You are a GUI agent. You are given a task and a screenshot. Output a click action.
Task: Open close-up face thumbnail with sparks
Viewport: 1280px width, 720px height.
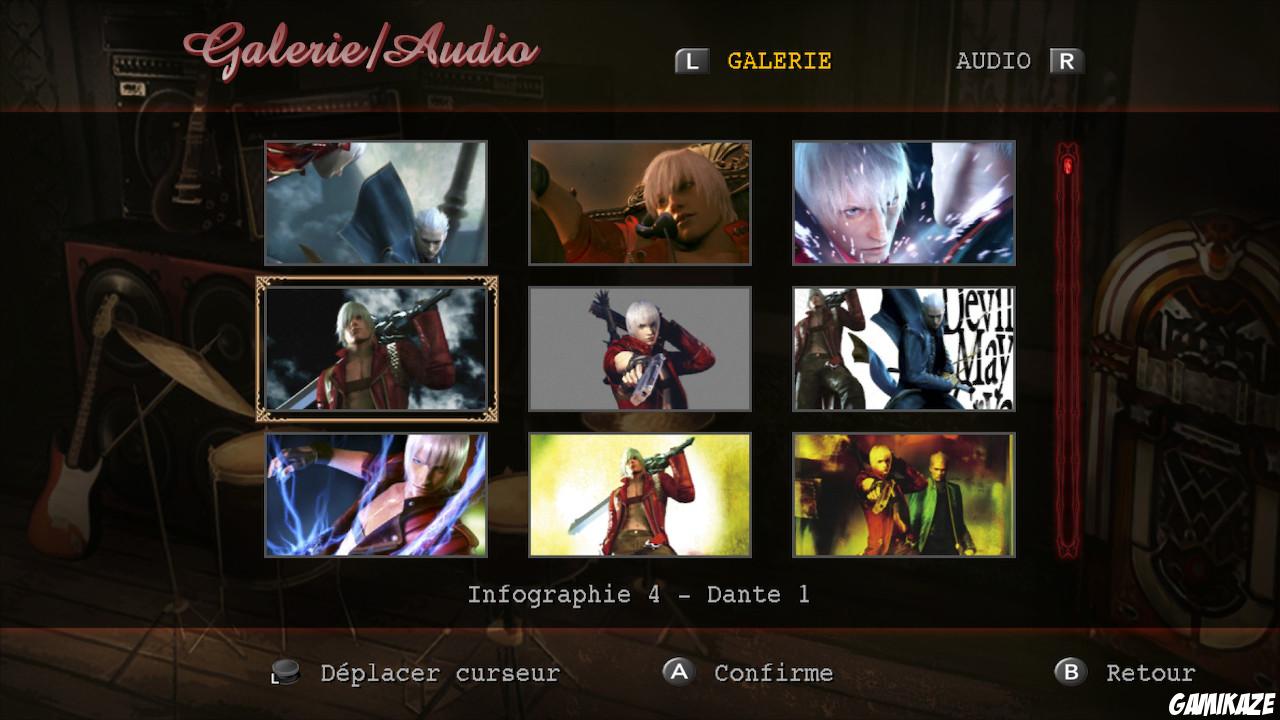[x=904, y=203]
